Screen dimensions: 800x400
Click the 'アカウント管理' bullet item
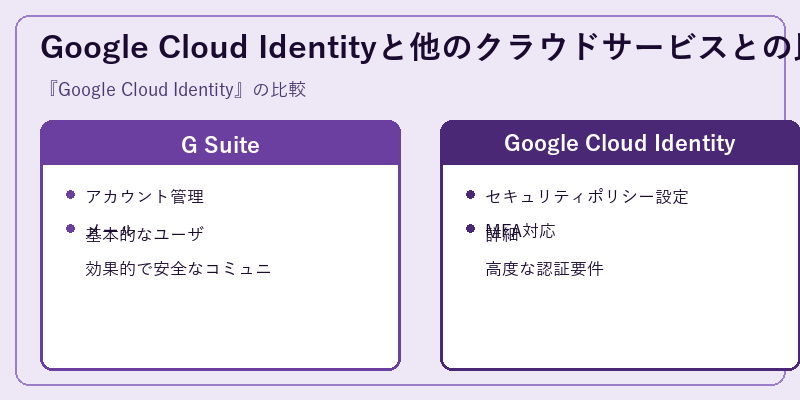pos(145,196)
